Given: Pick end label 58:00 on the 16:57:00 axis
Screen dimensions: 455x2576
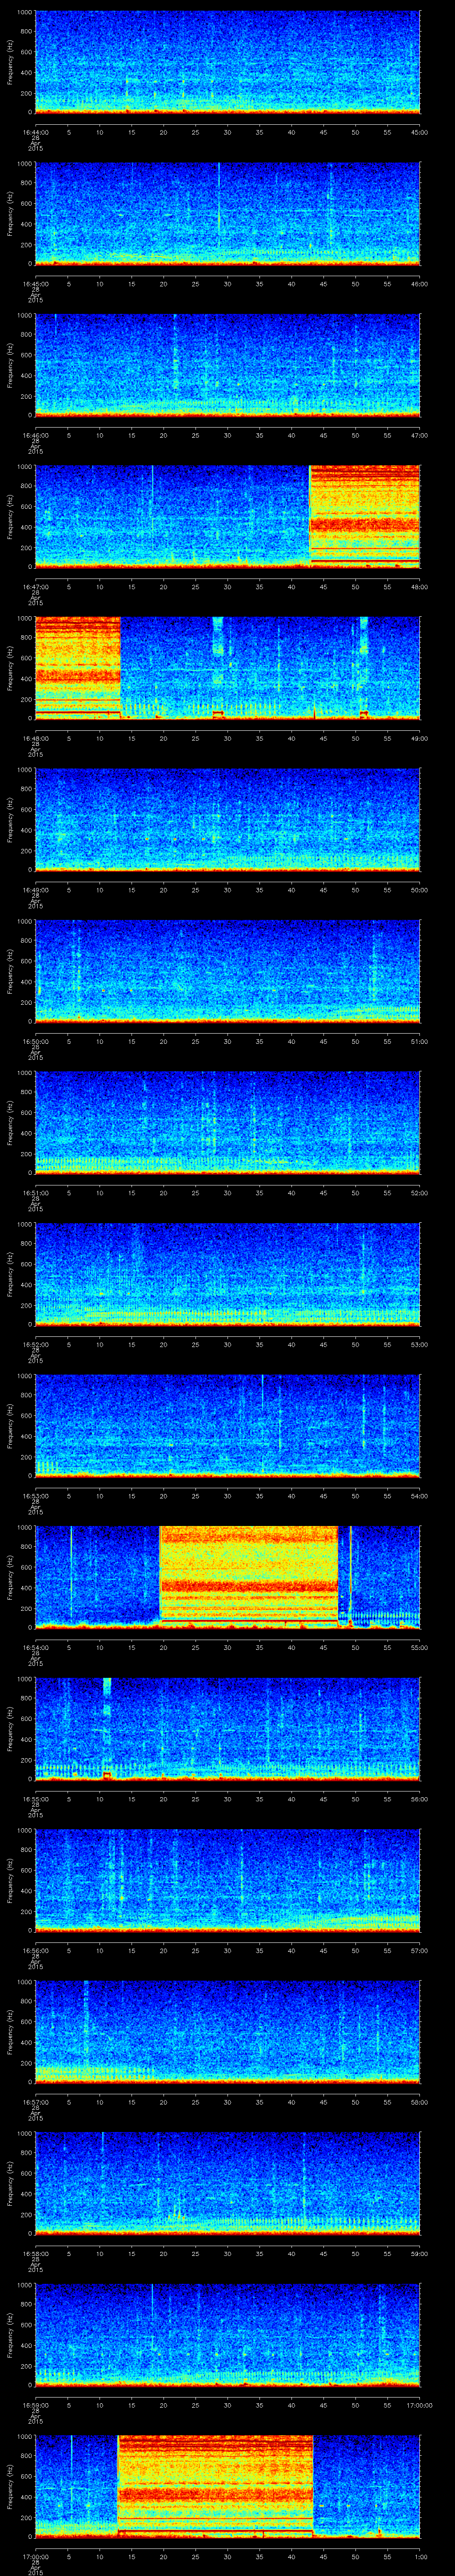Looking at the screenshot, I should pyautogui.click(x=420, y=2101).
